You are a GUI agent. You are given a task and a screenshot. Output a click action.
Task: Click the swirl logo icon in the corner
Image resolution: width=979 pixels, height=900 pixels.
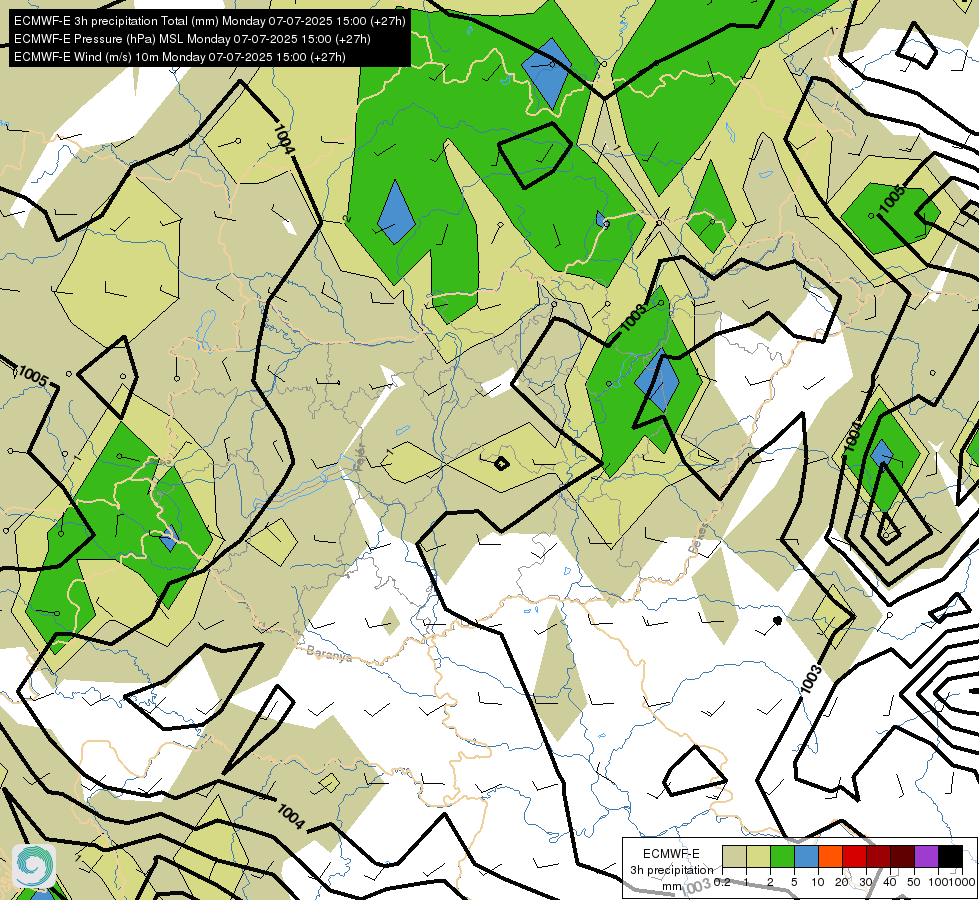(34, 865)
